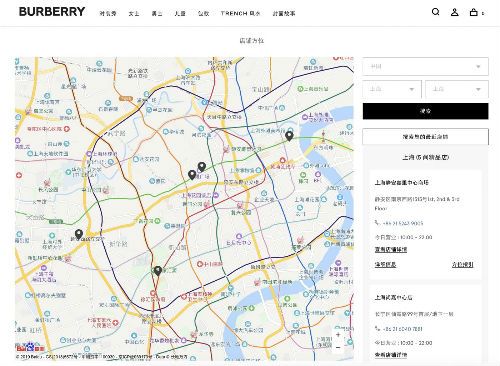Select the southern map pin at the bottom
500x366 pixels.
pyautogui.click(x=158, y=271)
